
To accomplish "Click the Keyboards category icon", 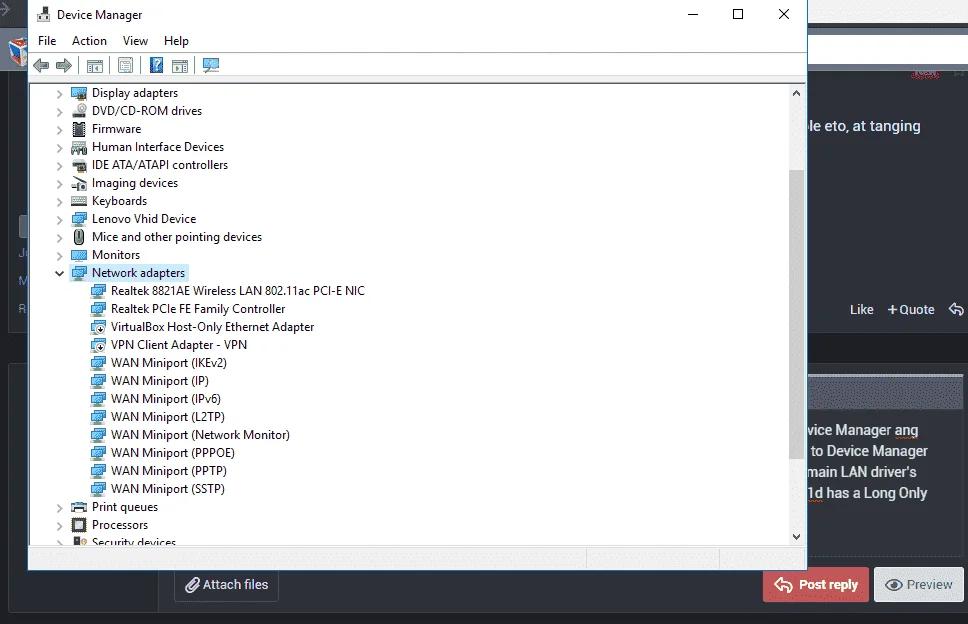I will click(79, 201).
